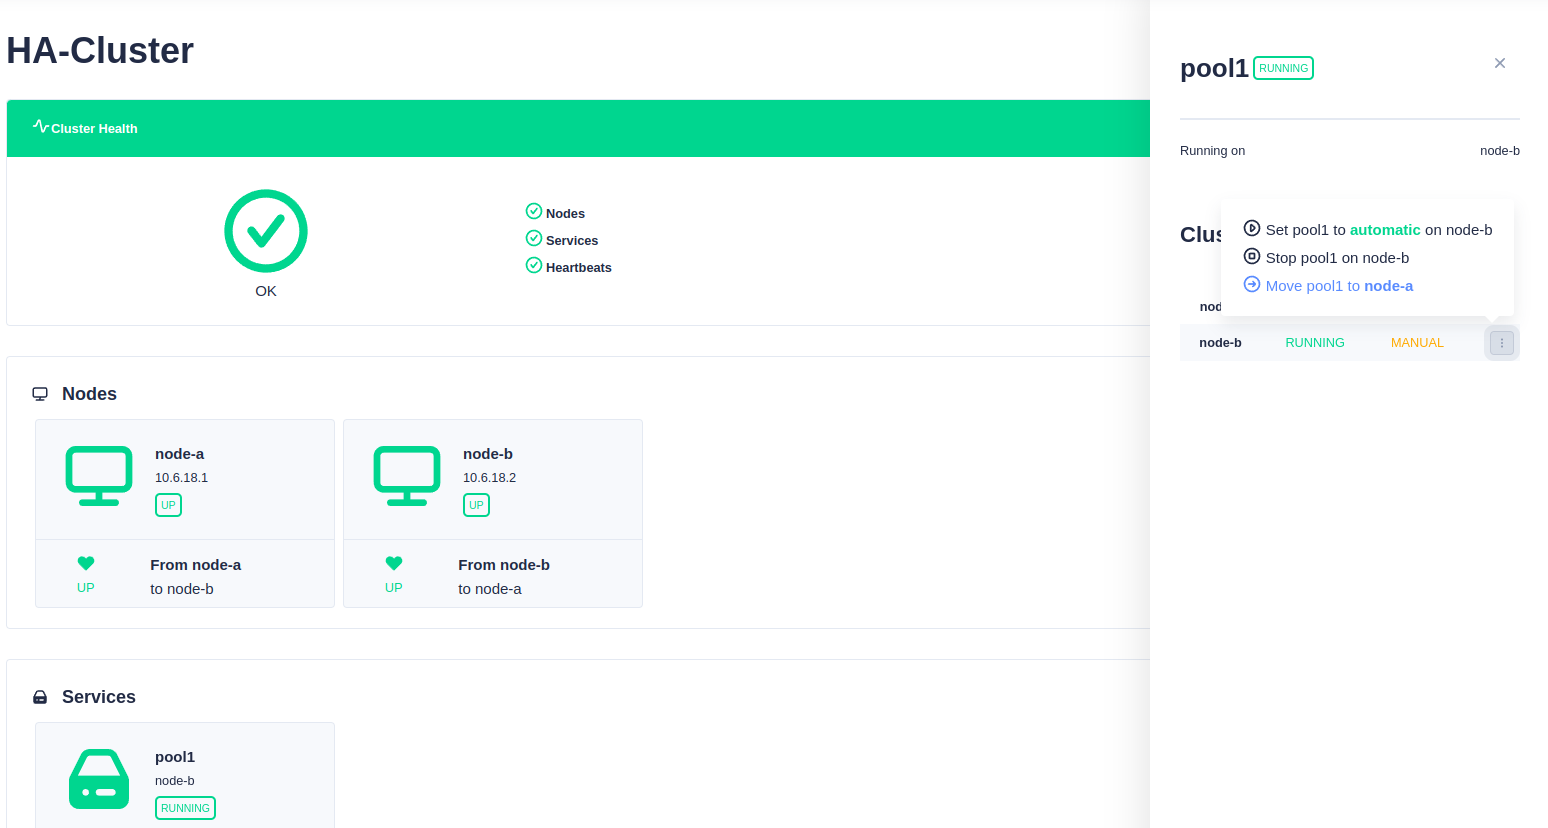Viewport: 1548px width, 828px height.
Task: Click the Nodes section monitor icon
Action: (x=40, y=394)
